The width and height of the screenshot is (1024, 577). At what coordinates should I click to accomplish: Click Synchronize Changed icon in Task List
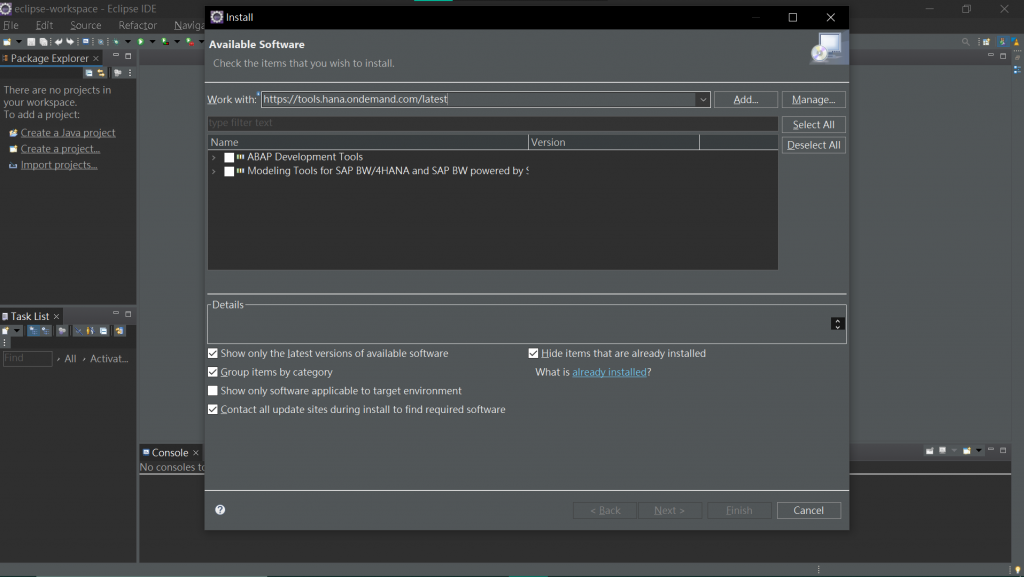[120, 330]
